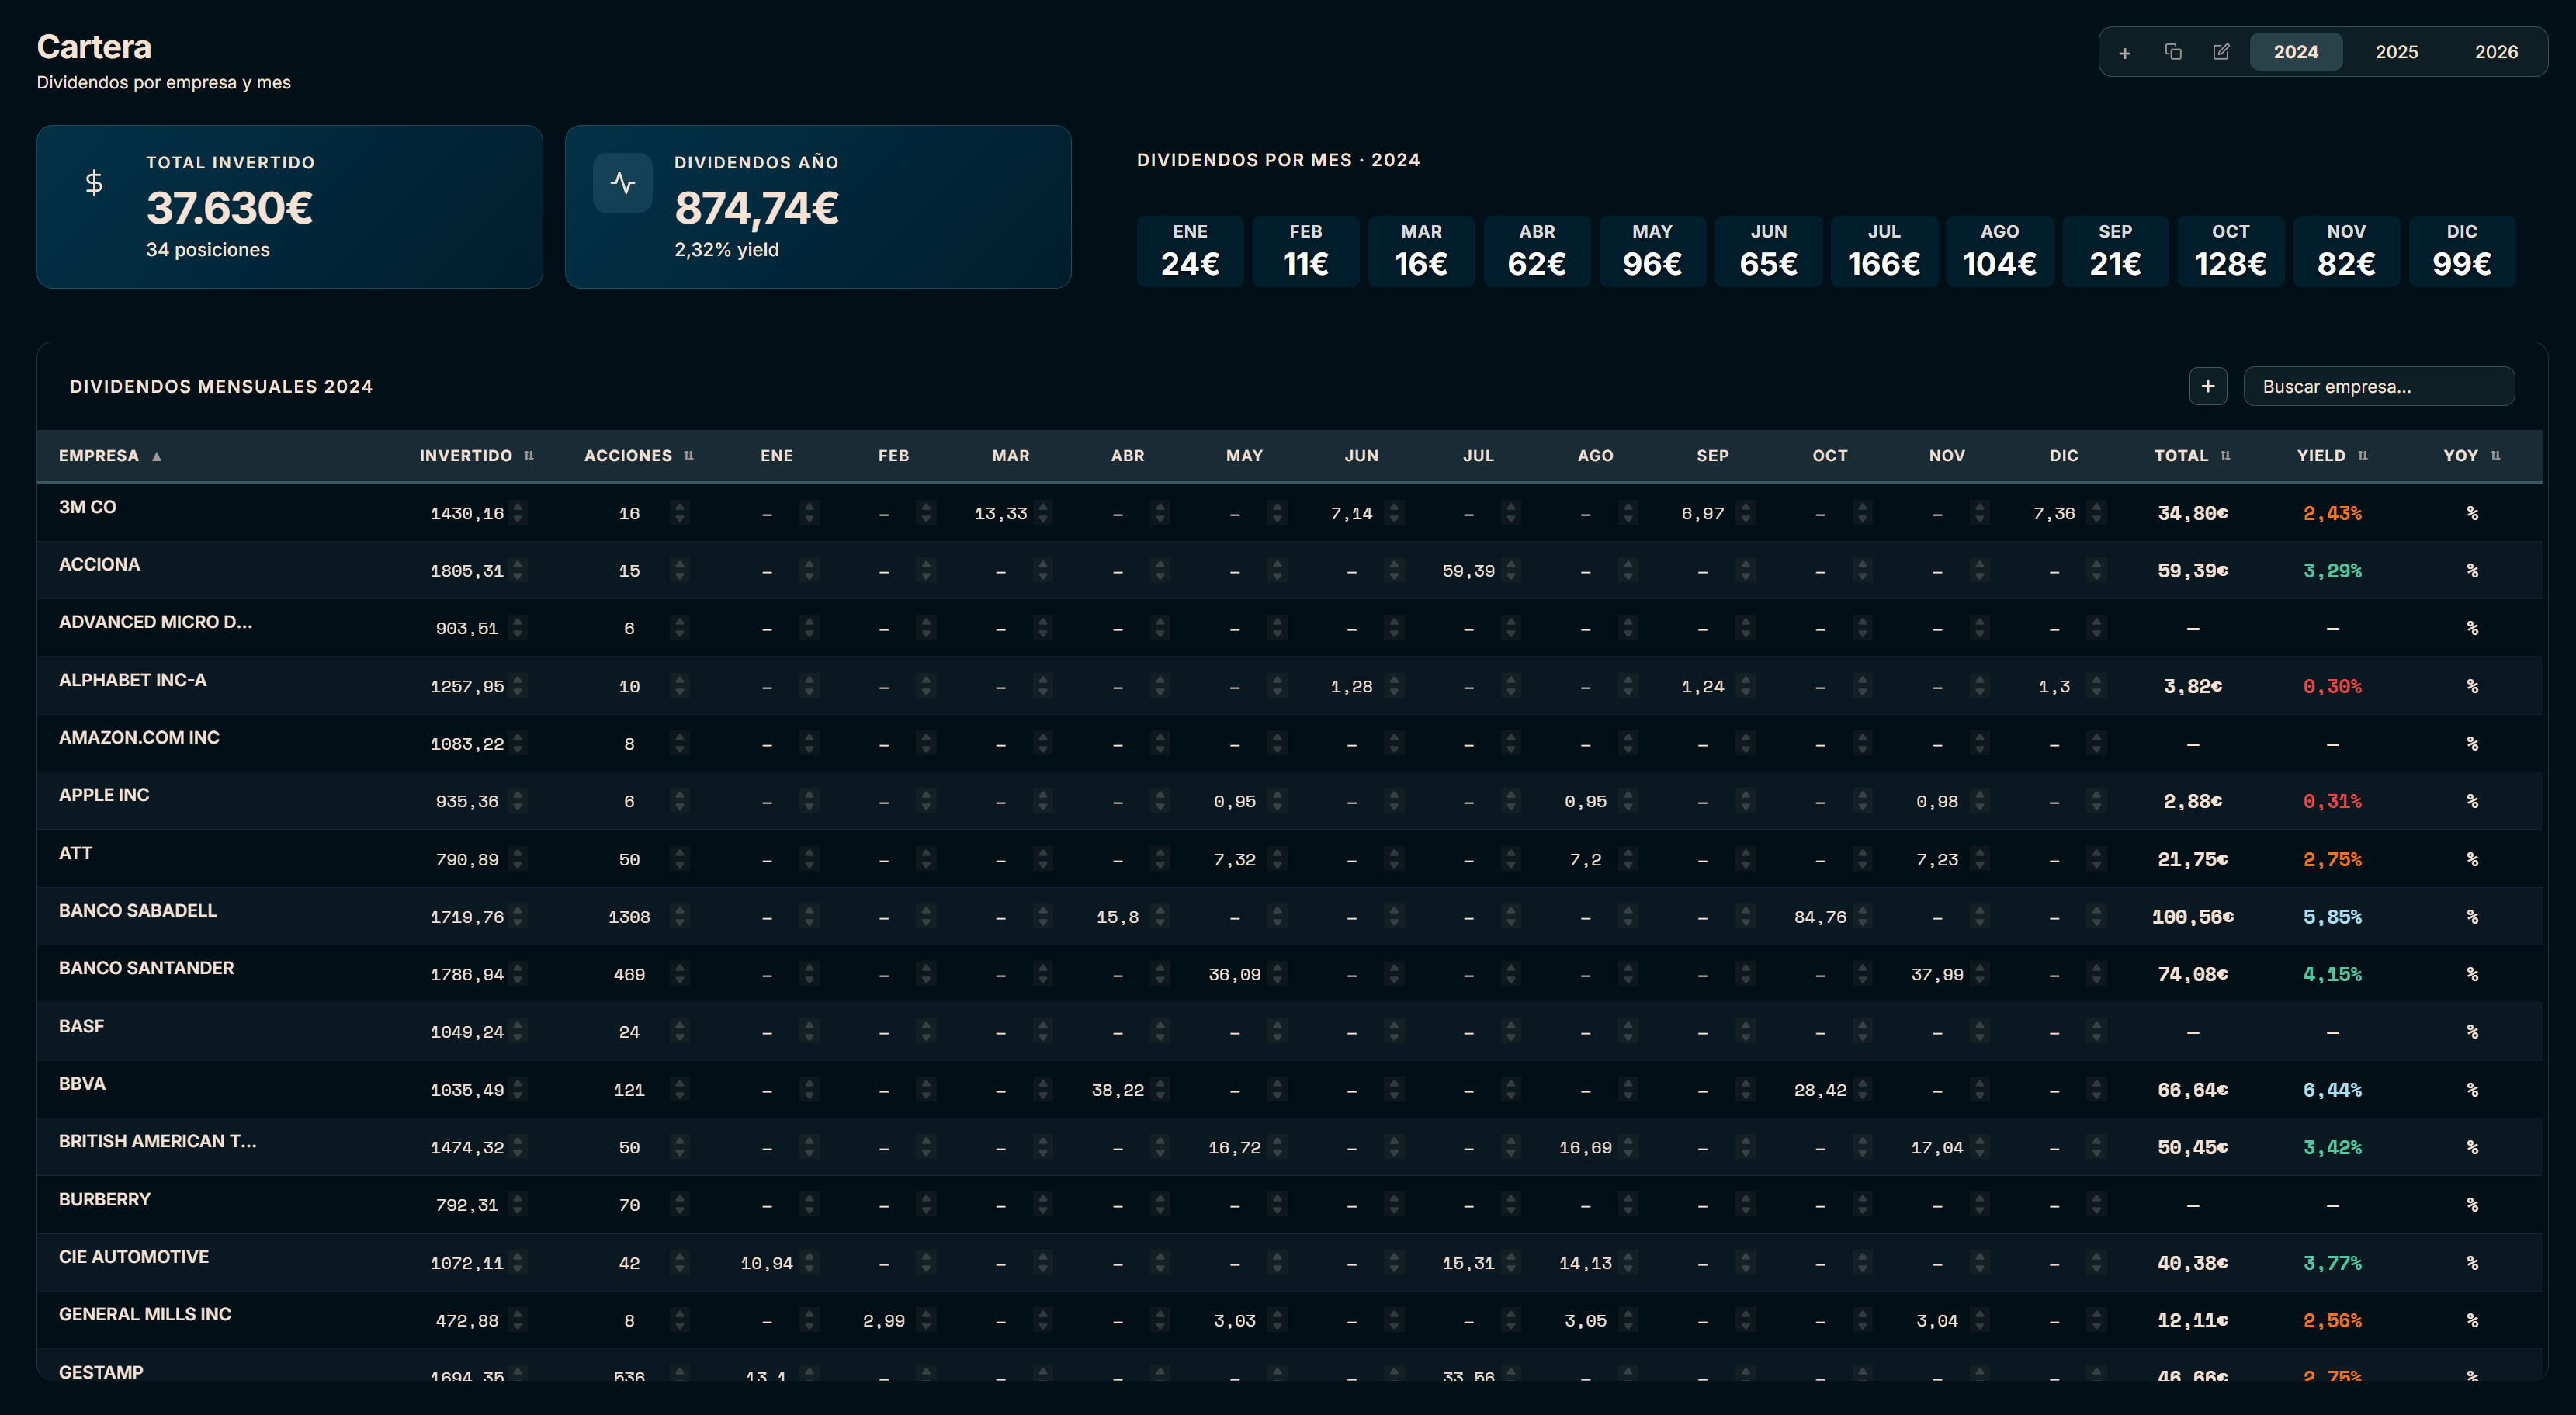2576x1415 pixels.
Task: Adjust BBVA April dividend stepper
Action: [x=1160, y=1090]
